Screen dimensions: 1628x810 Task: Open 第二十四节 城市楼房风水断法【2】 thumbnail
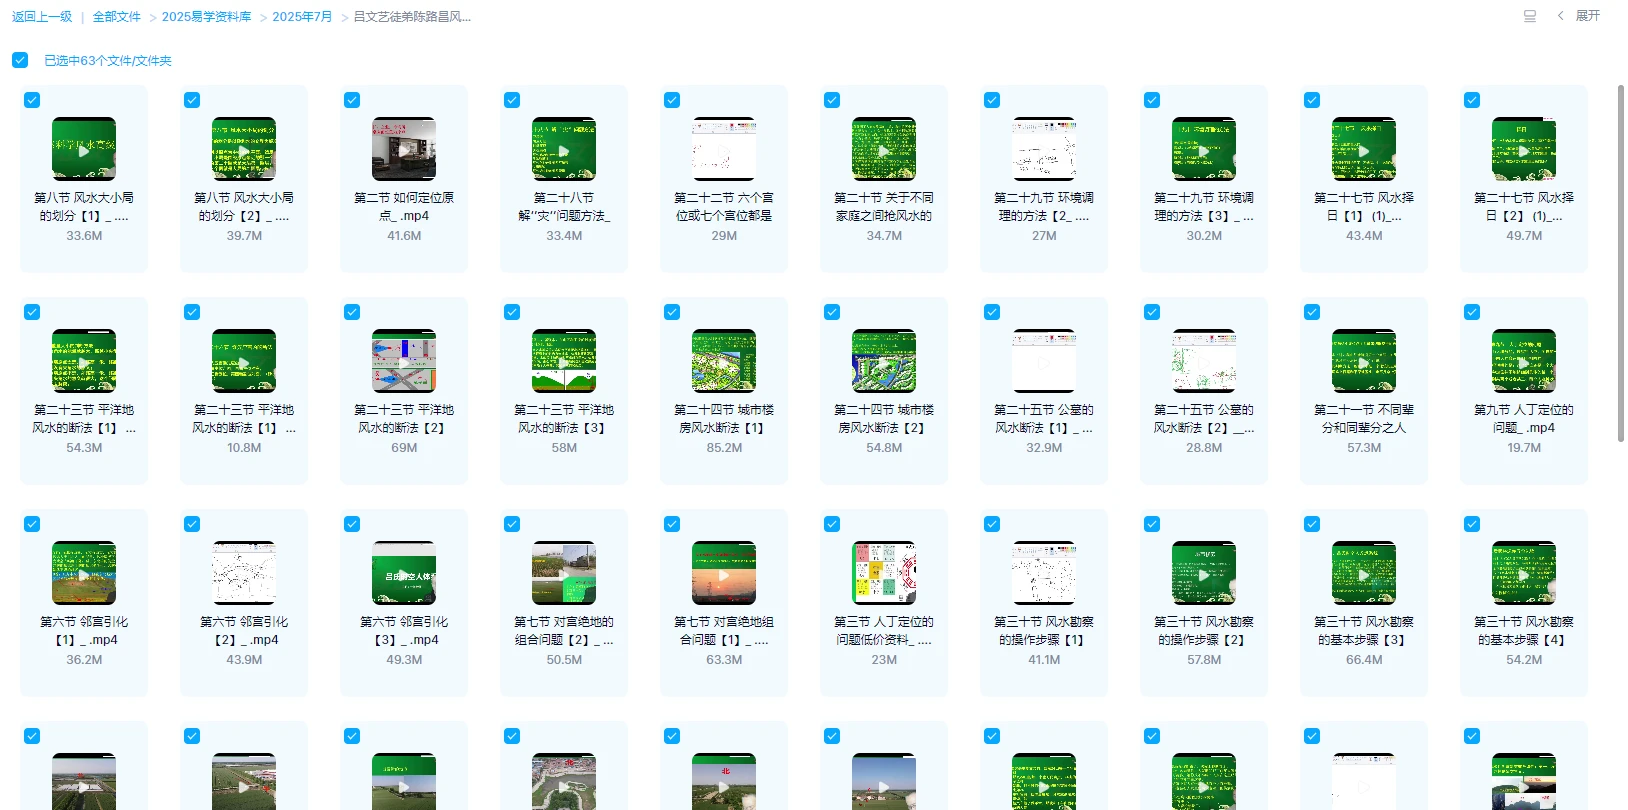(884, 361)
